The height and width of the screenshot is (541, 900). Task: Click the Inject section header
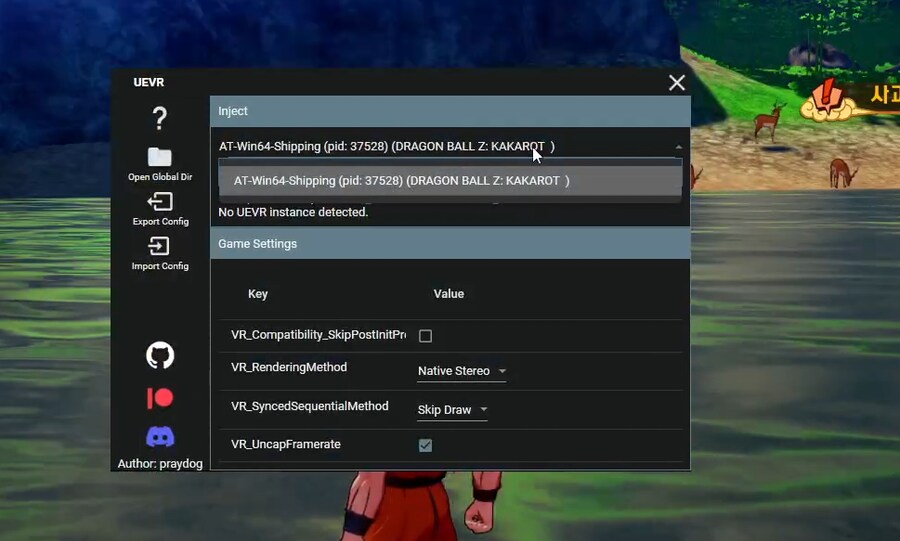(x=450, y=111)
